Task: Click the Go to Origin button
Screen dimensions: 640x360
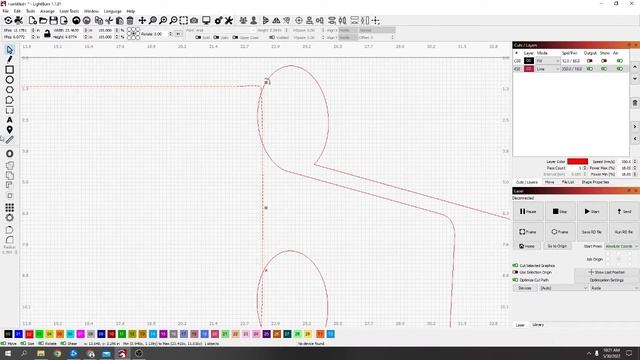Action: pyautogui.click(x=557, y=246)
